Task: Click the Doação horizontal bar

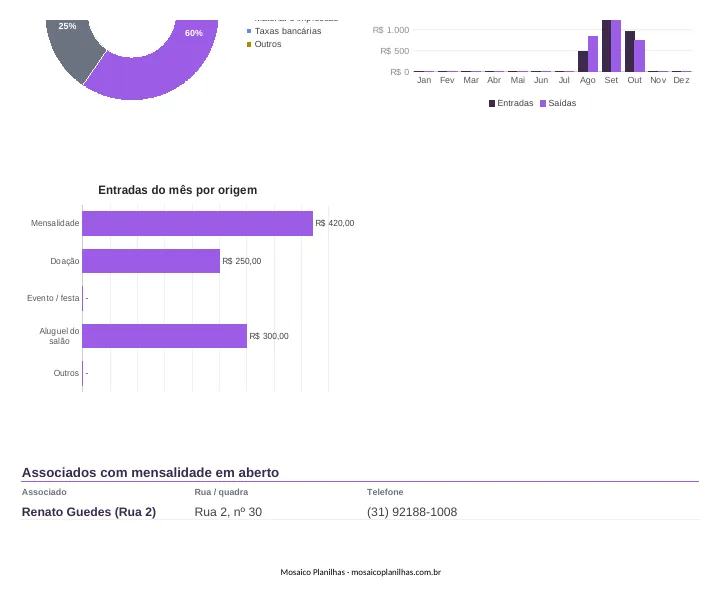Action: 151,261
